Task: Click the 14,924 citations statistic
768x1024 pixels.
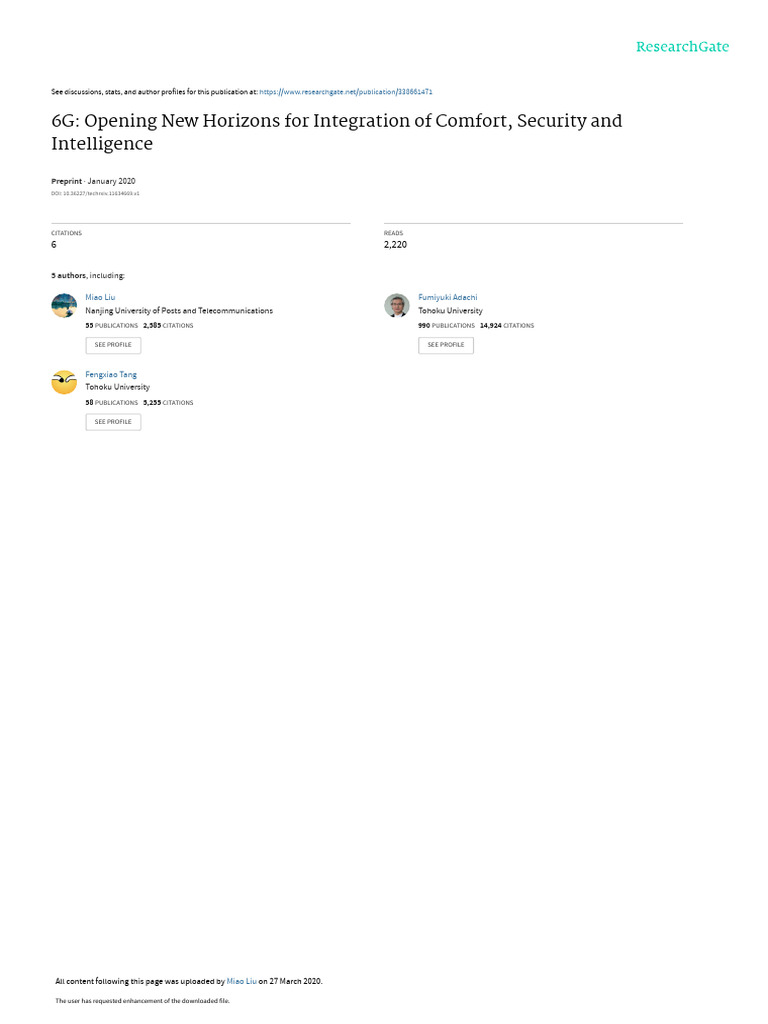Action: [x=507, y=325]
